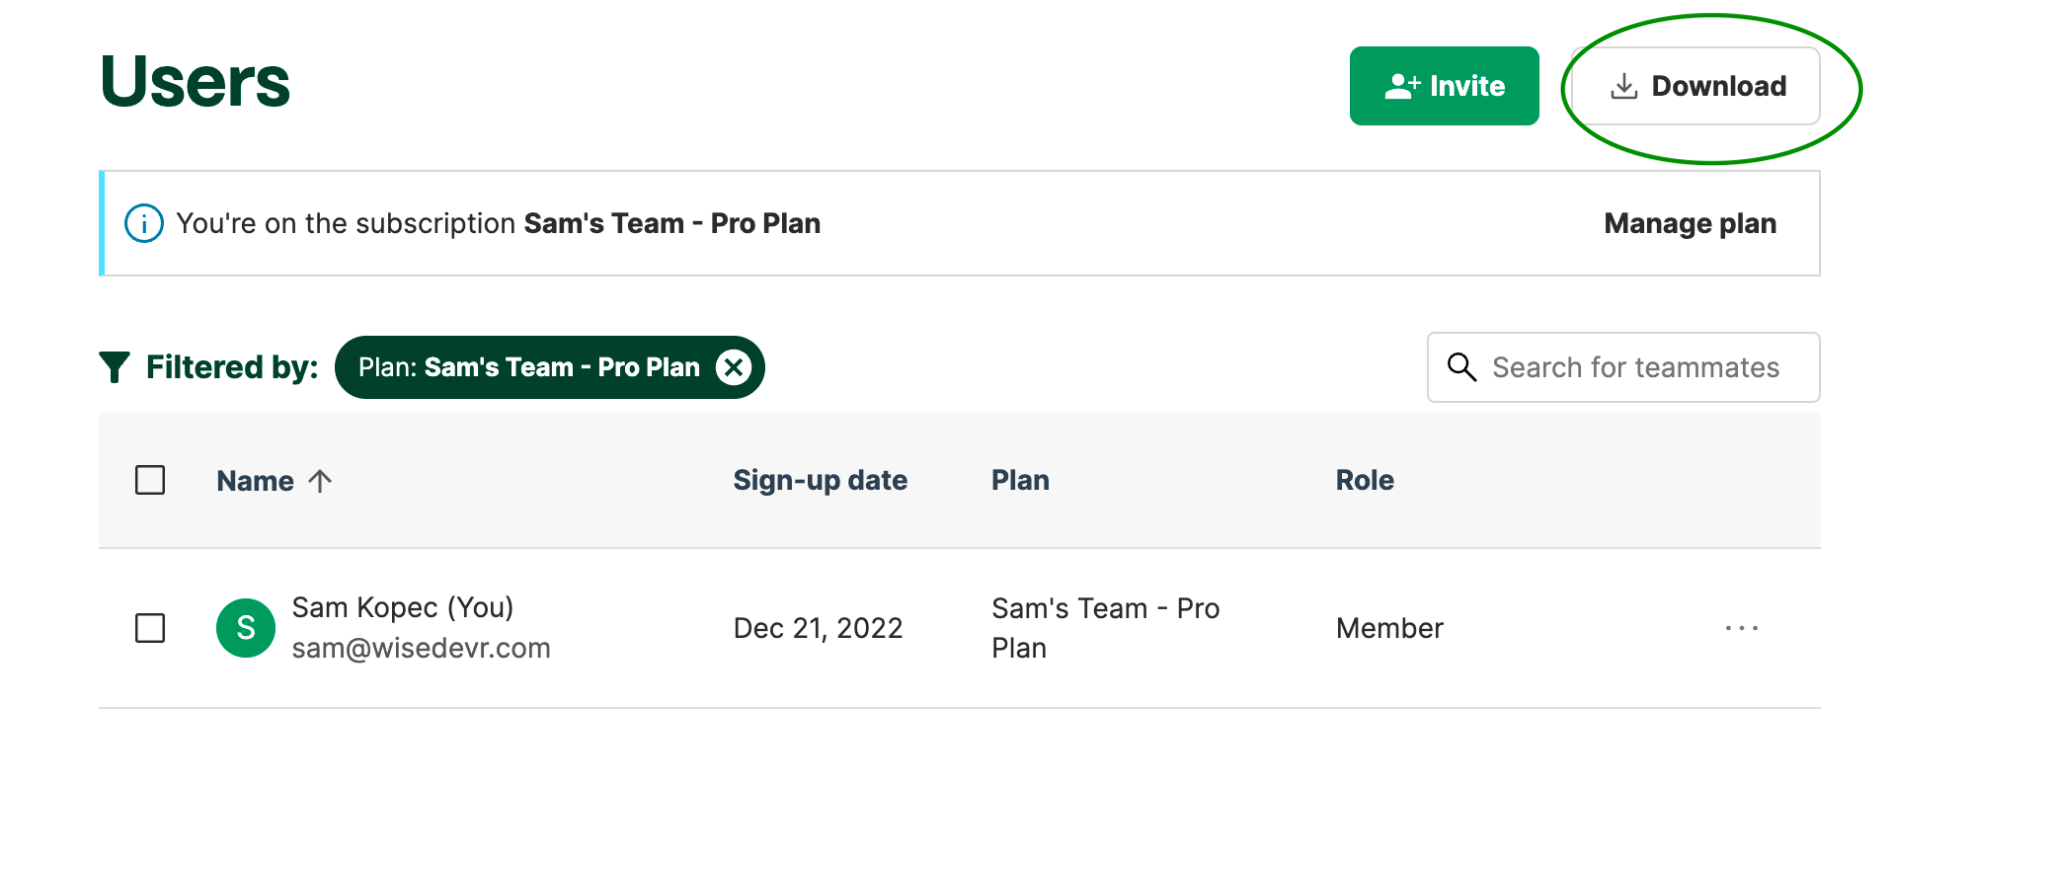The image size is (2048, 891).
Task: Click the funnel filter icon
Action: tap(115, 368)
